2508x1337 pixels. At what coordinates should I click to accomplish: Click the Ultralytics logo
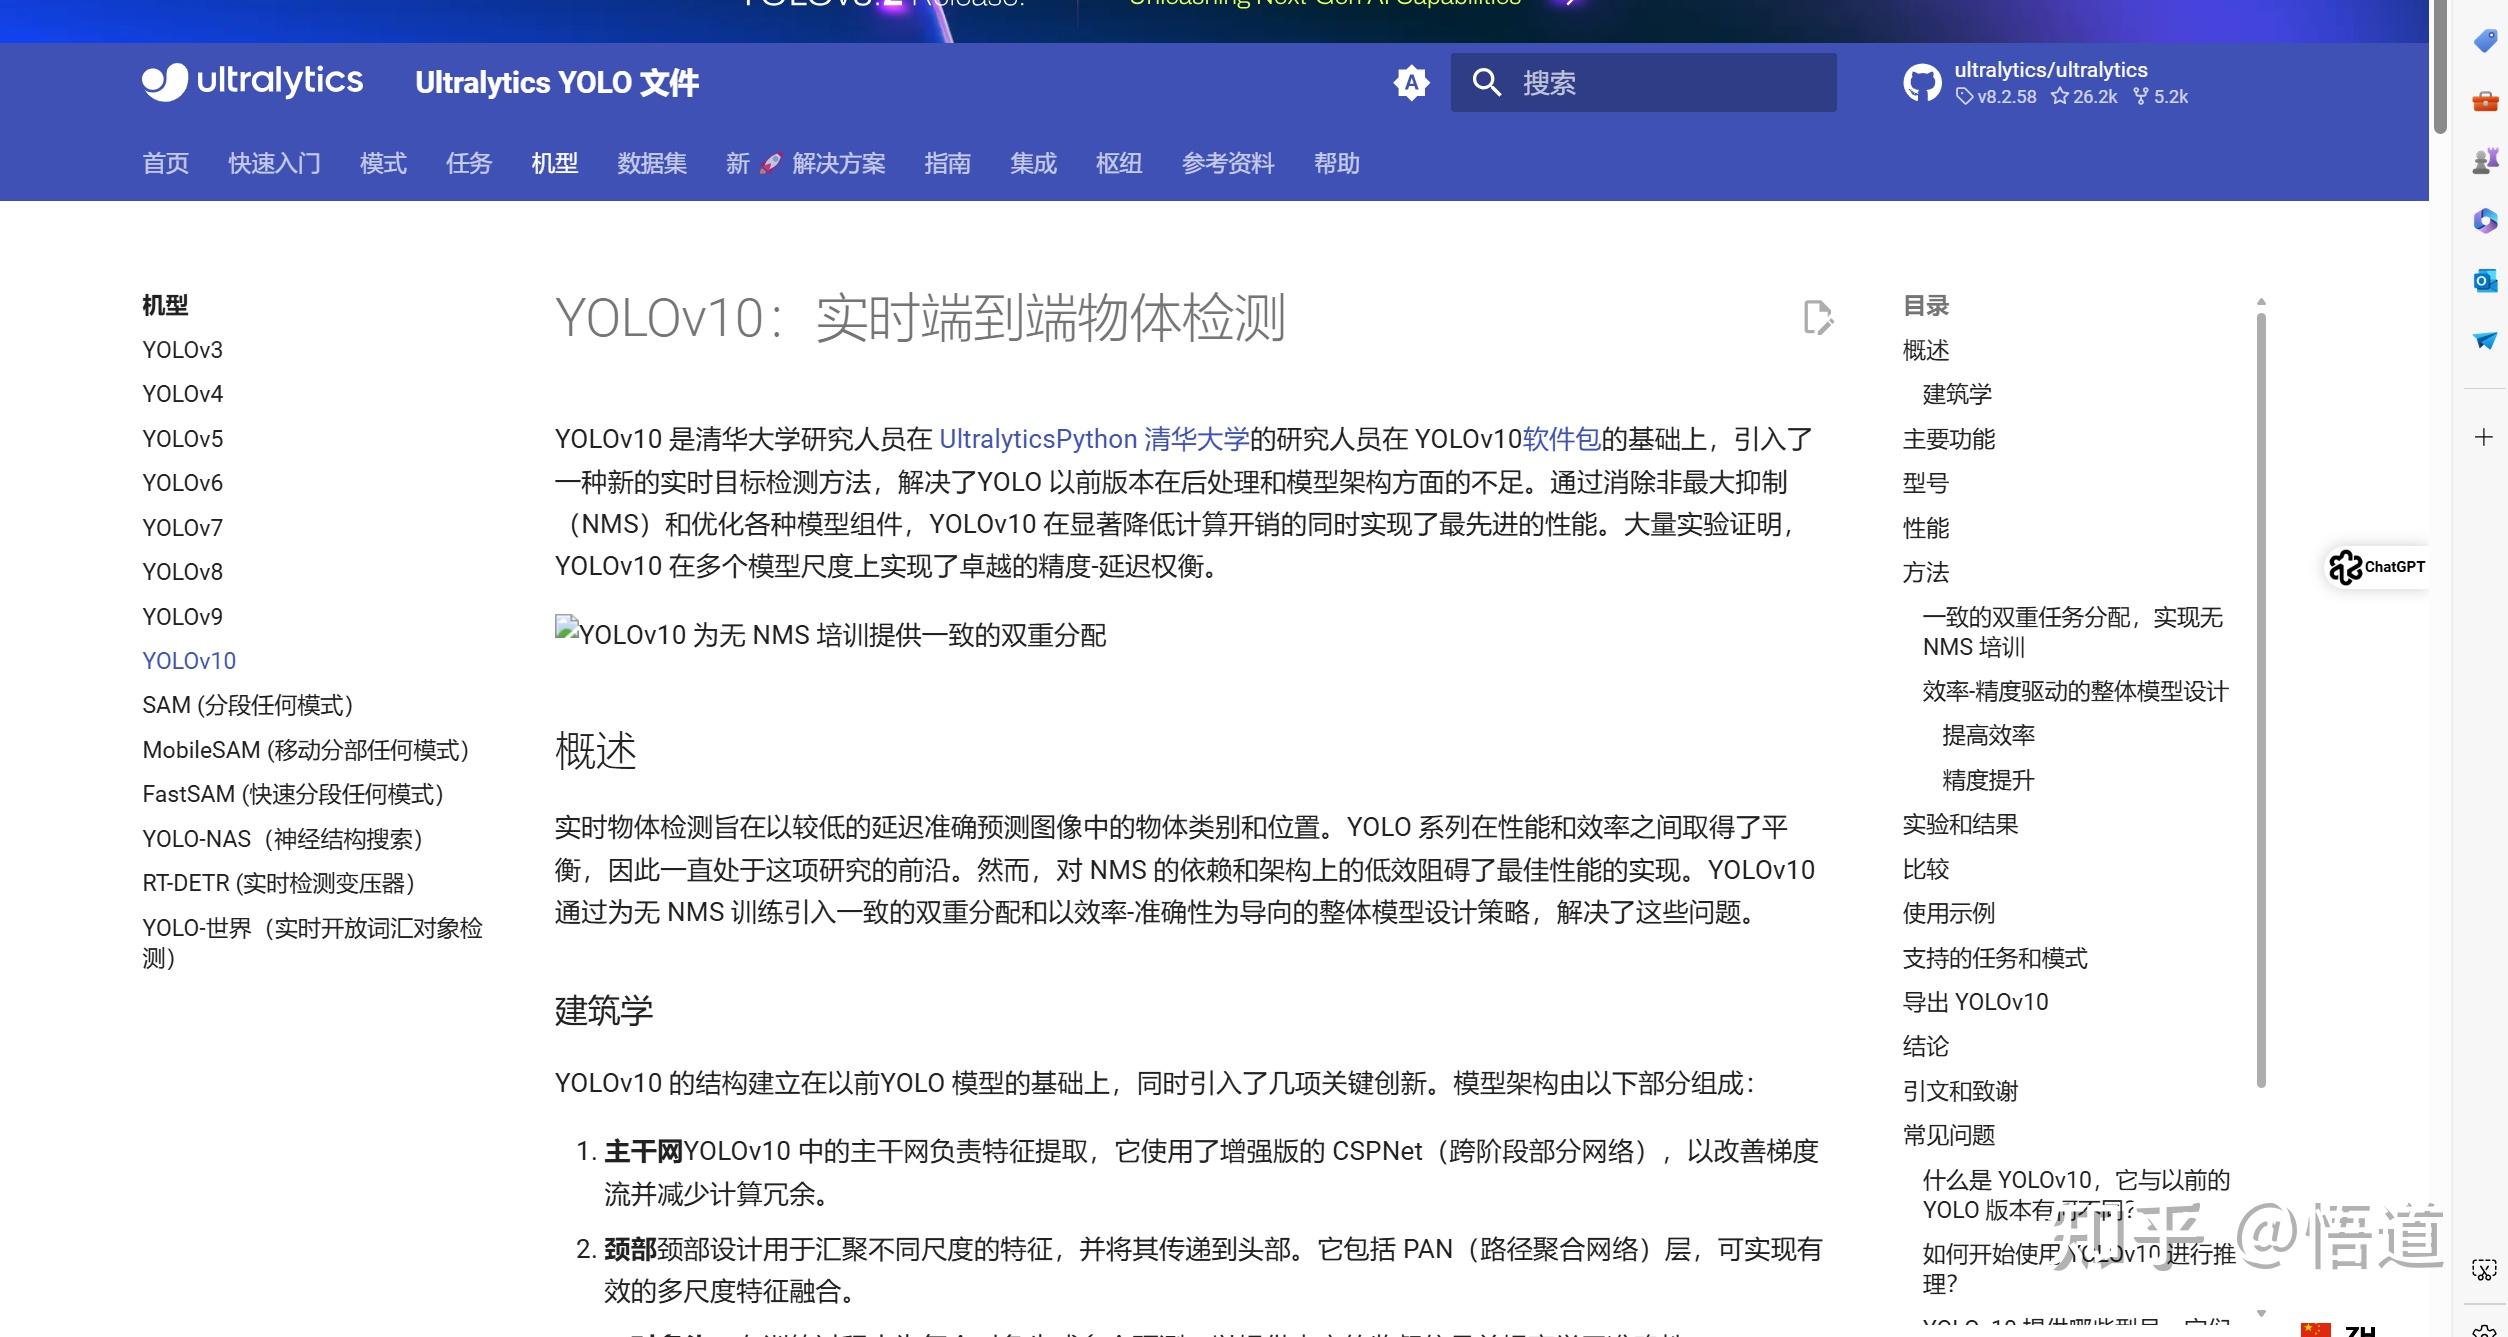pos(251,81)
